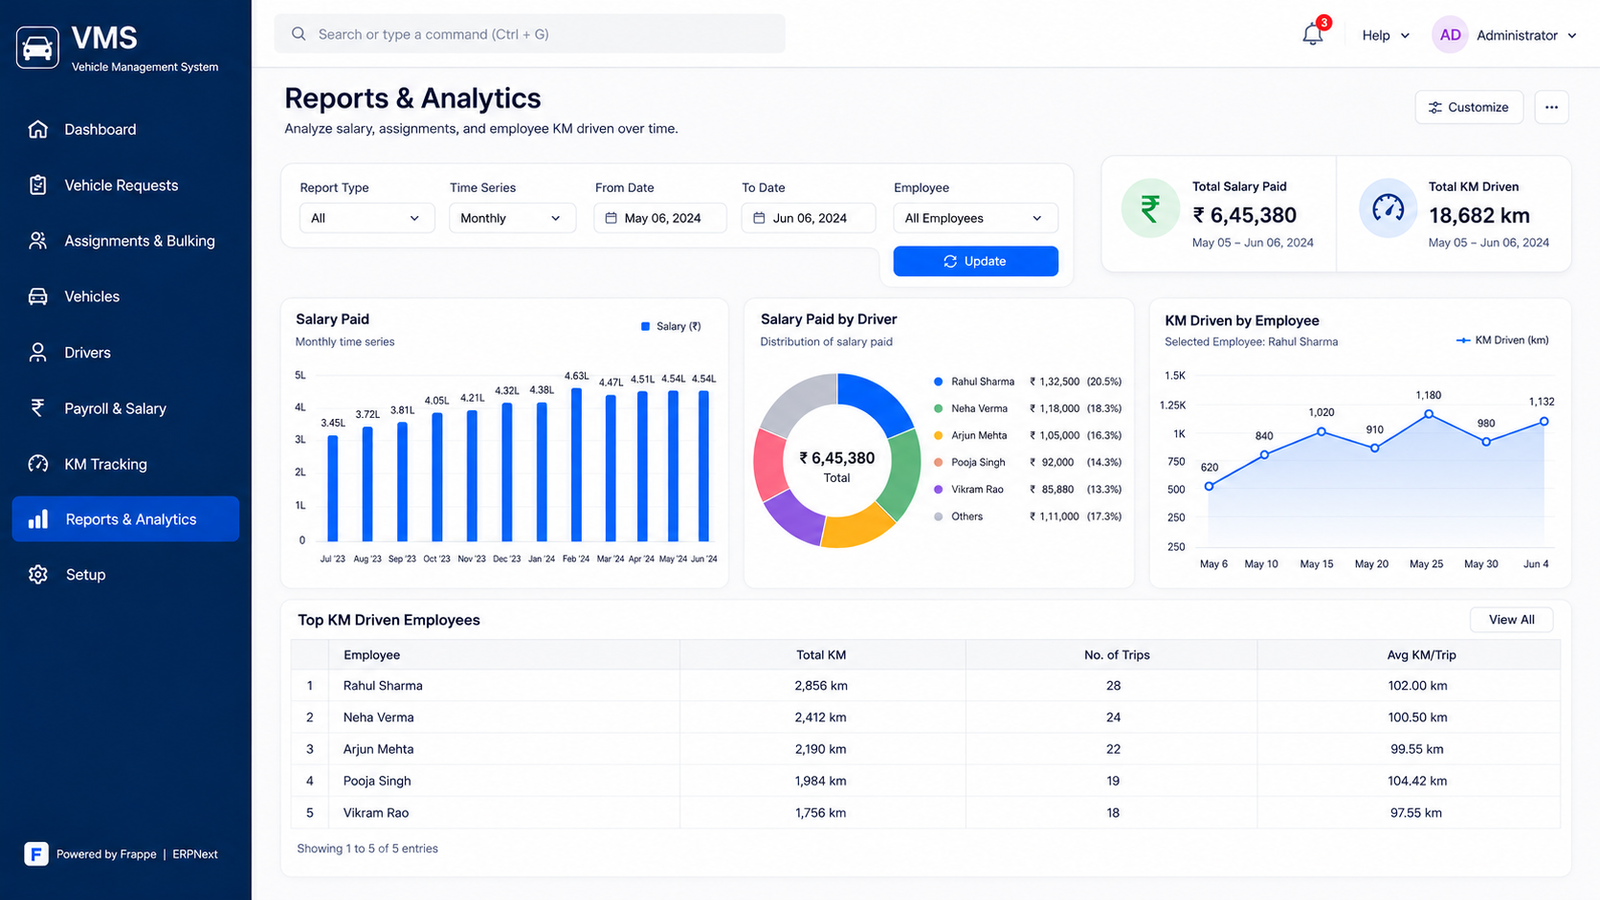Click the Dashboard home icon

point(38,129)
